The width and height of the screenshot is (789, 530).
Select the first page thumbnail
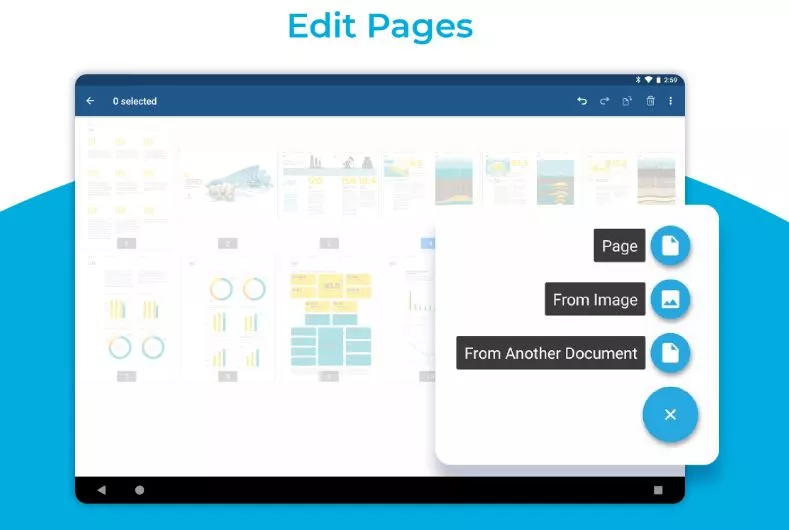[x=126, y=183]
